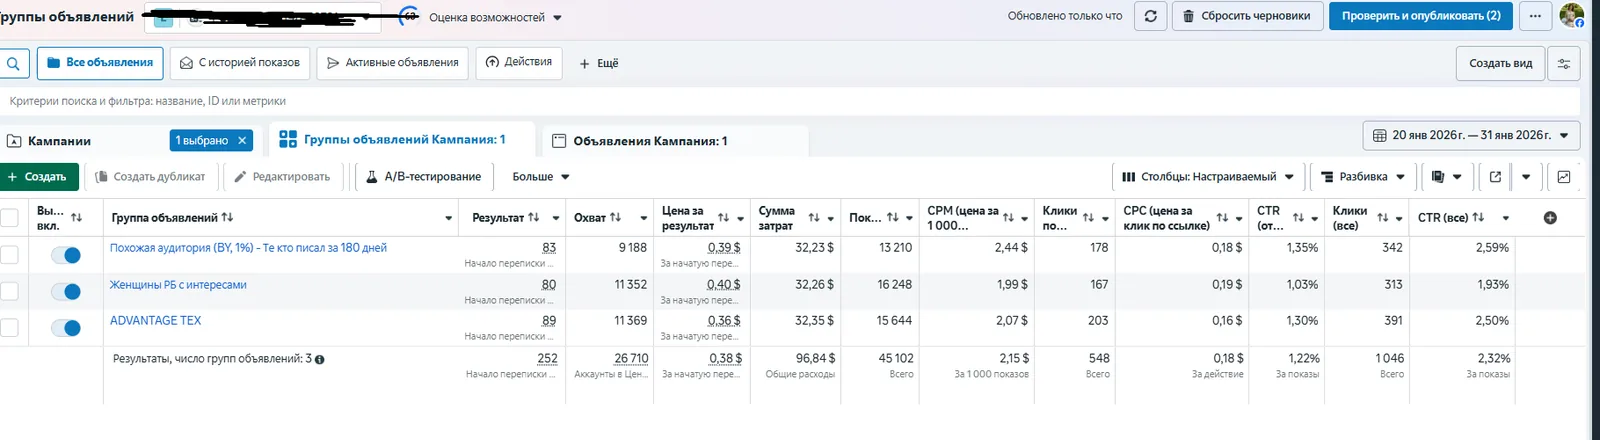Open the Результат column options arrow
The image size is (1600, 440).
pos(555,218)
